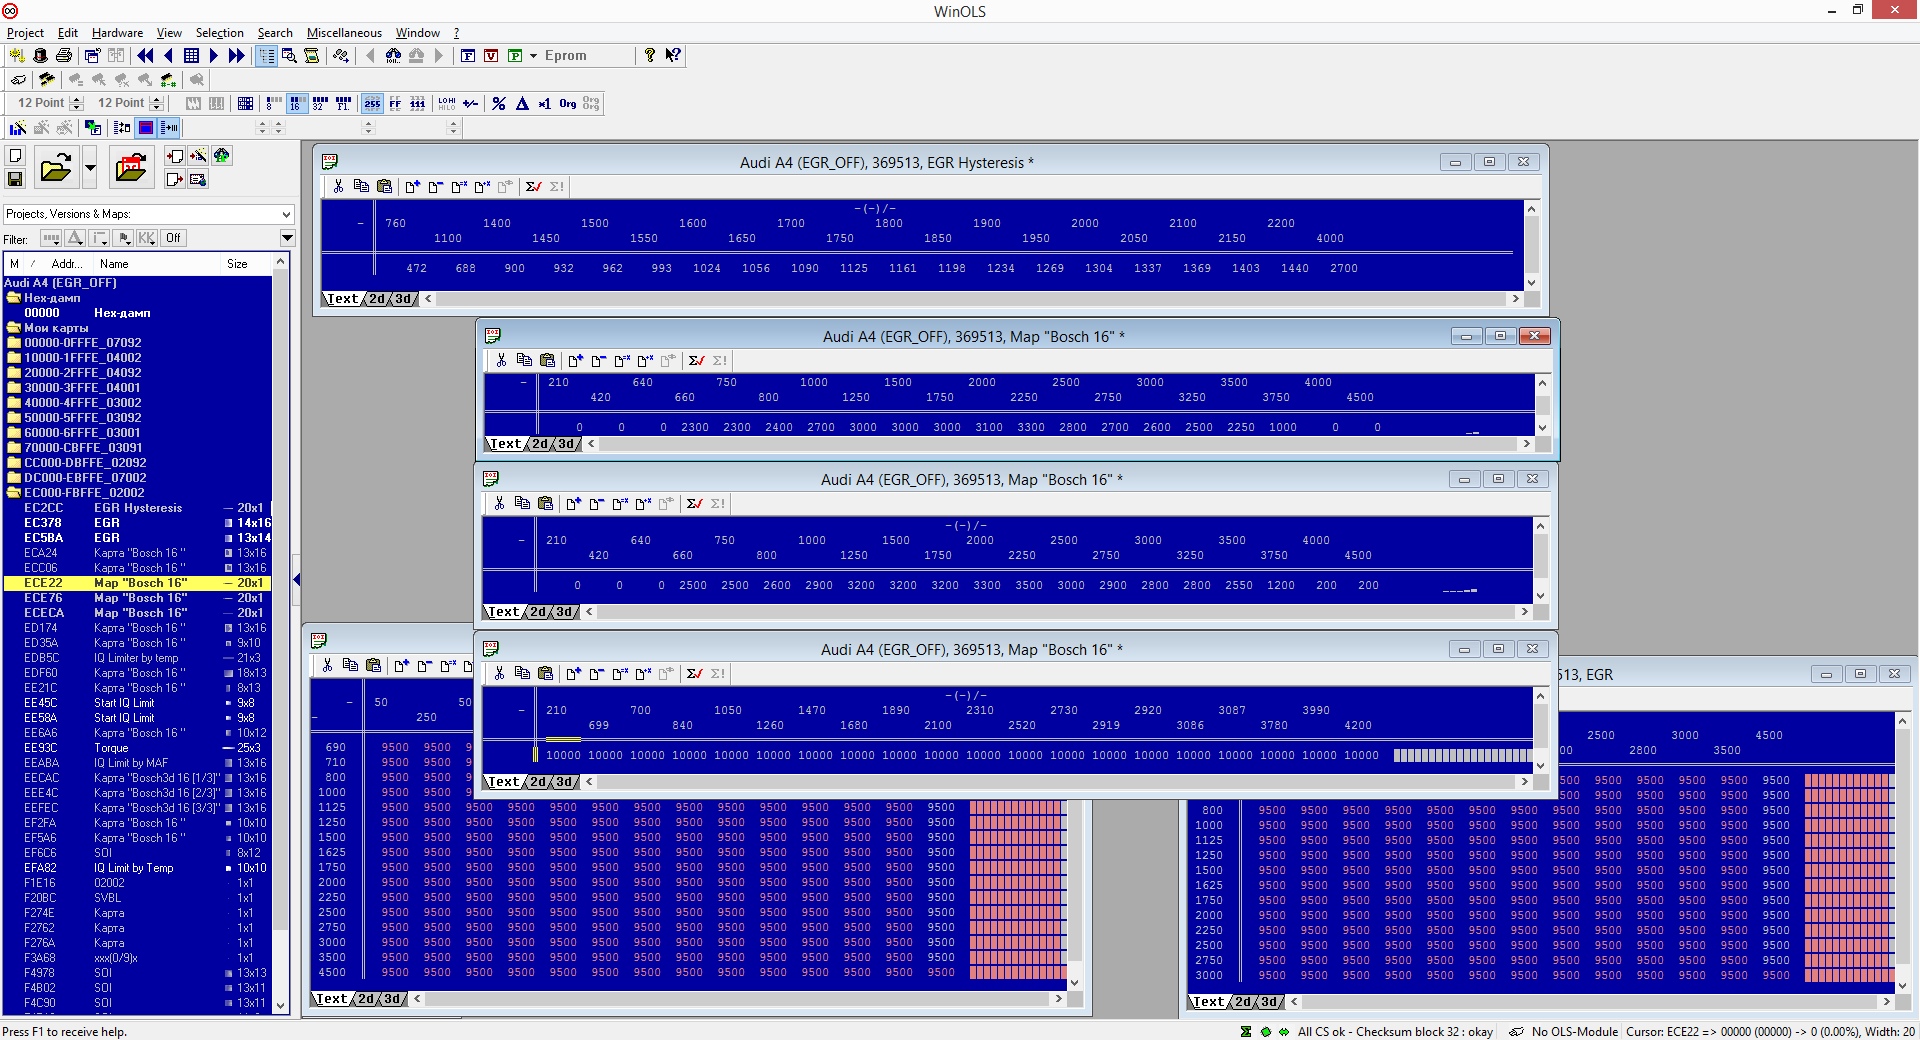Image resolution: width=1920 pixels, height=1040 pixels.
Task: Toggle LoHi byte order button
Action: click(447, 103)
